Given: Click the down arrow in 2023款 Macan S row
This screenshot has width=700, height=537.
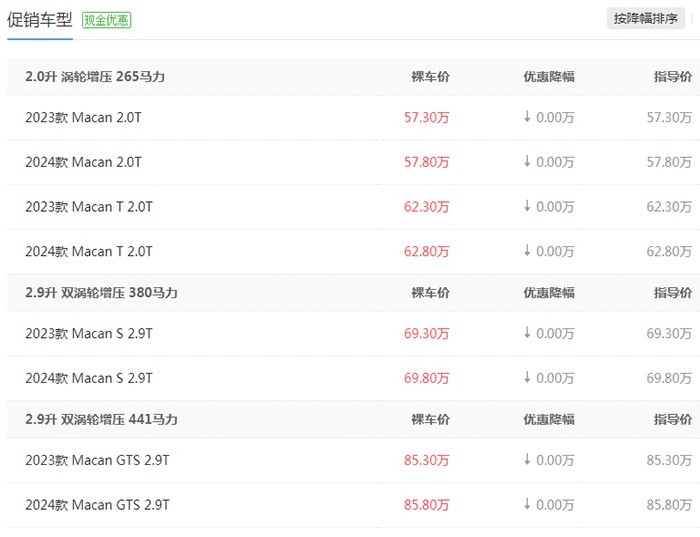Looking at the screenshot, I should click(x=527, y=333).
